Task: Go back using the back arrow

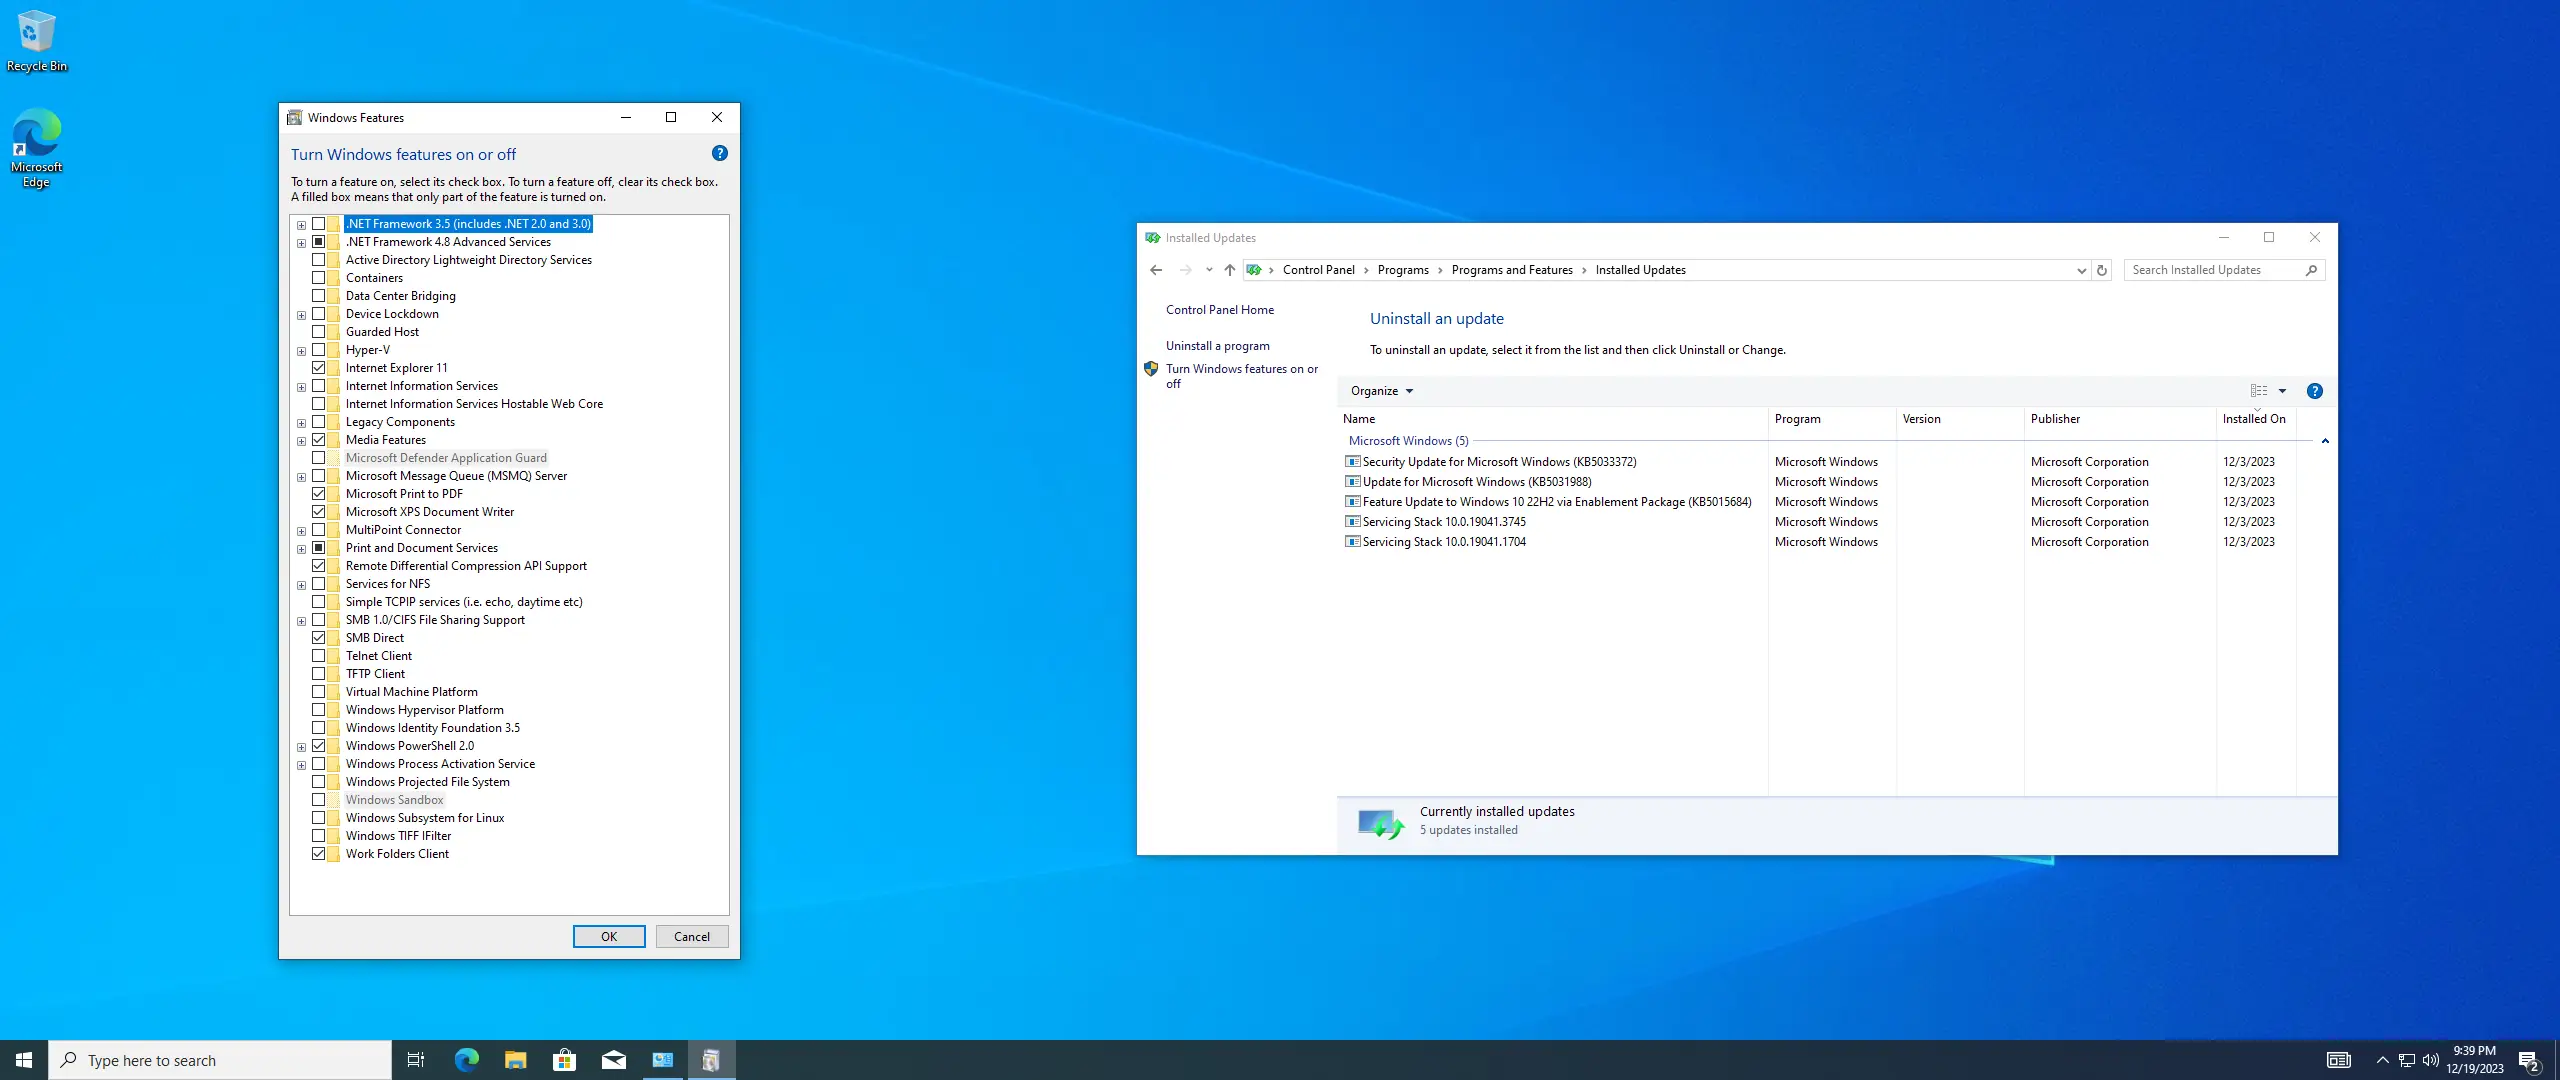Action: coord(1156,270)
